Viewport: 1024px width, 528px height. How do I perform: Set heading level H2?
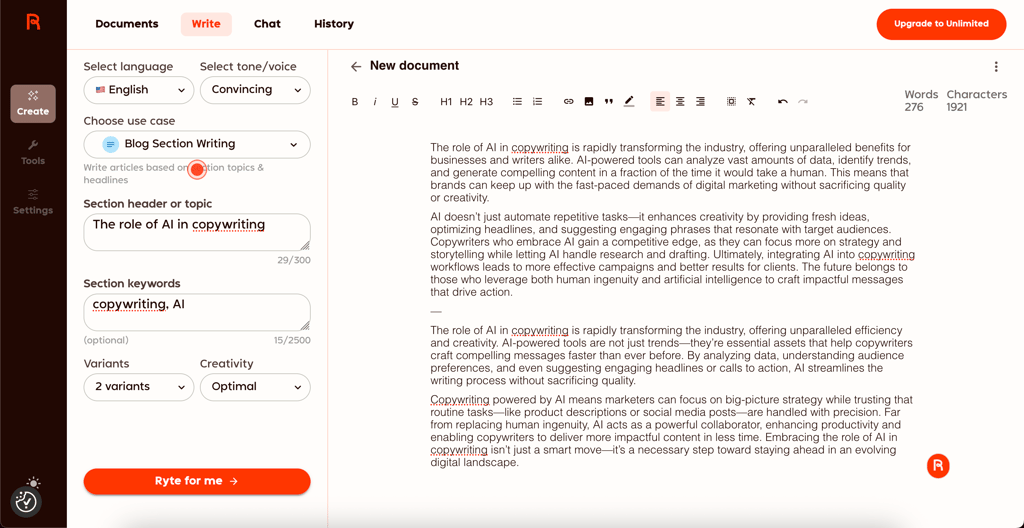click(466, 101)
